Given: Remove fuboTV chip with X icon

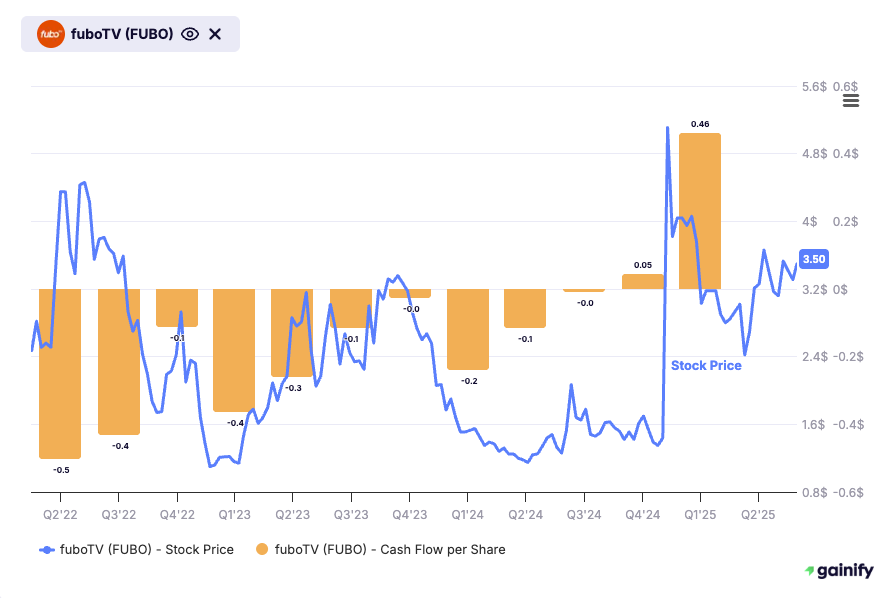Looking at the screenshot, I should [x=215, y=34].
